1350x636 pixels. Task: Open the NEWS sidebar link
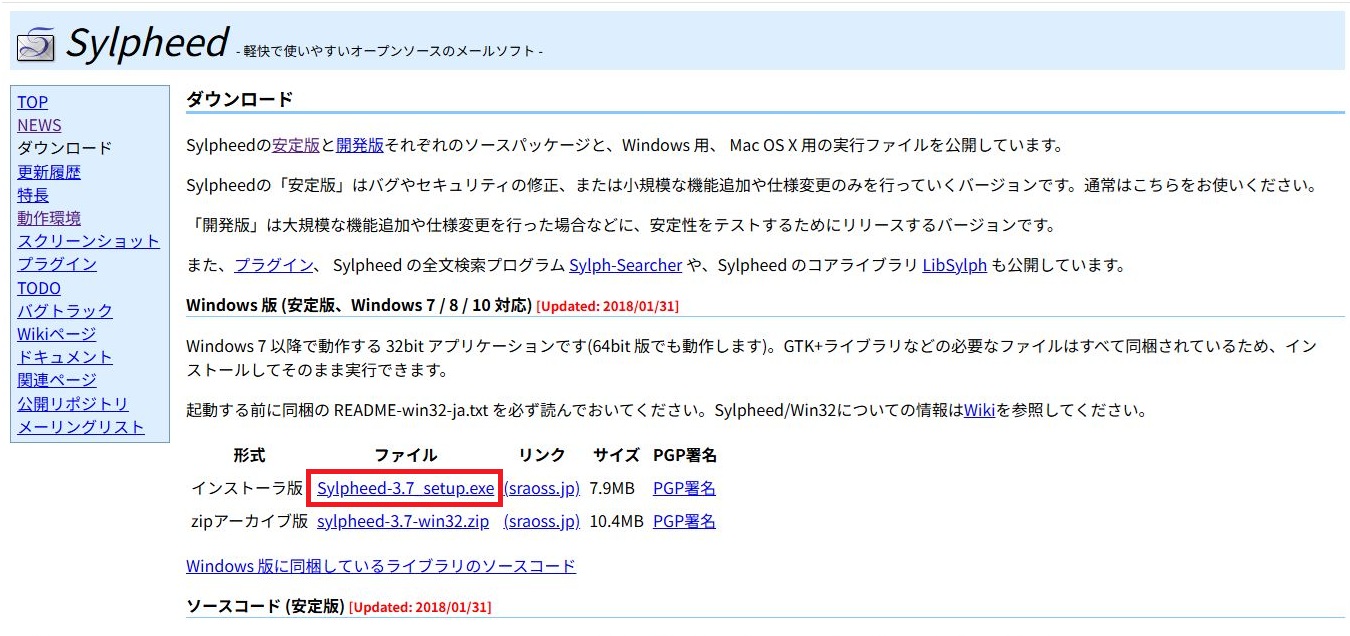(x=39, y=125)
